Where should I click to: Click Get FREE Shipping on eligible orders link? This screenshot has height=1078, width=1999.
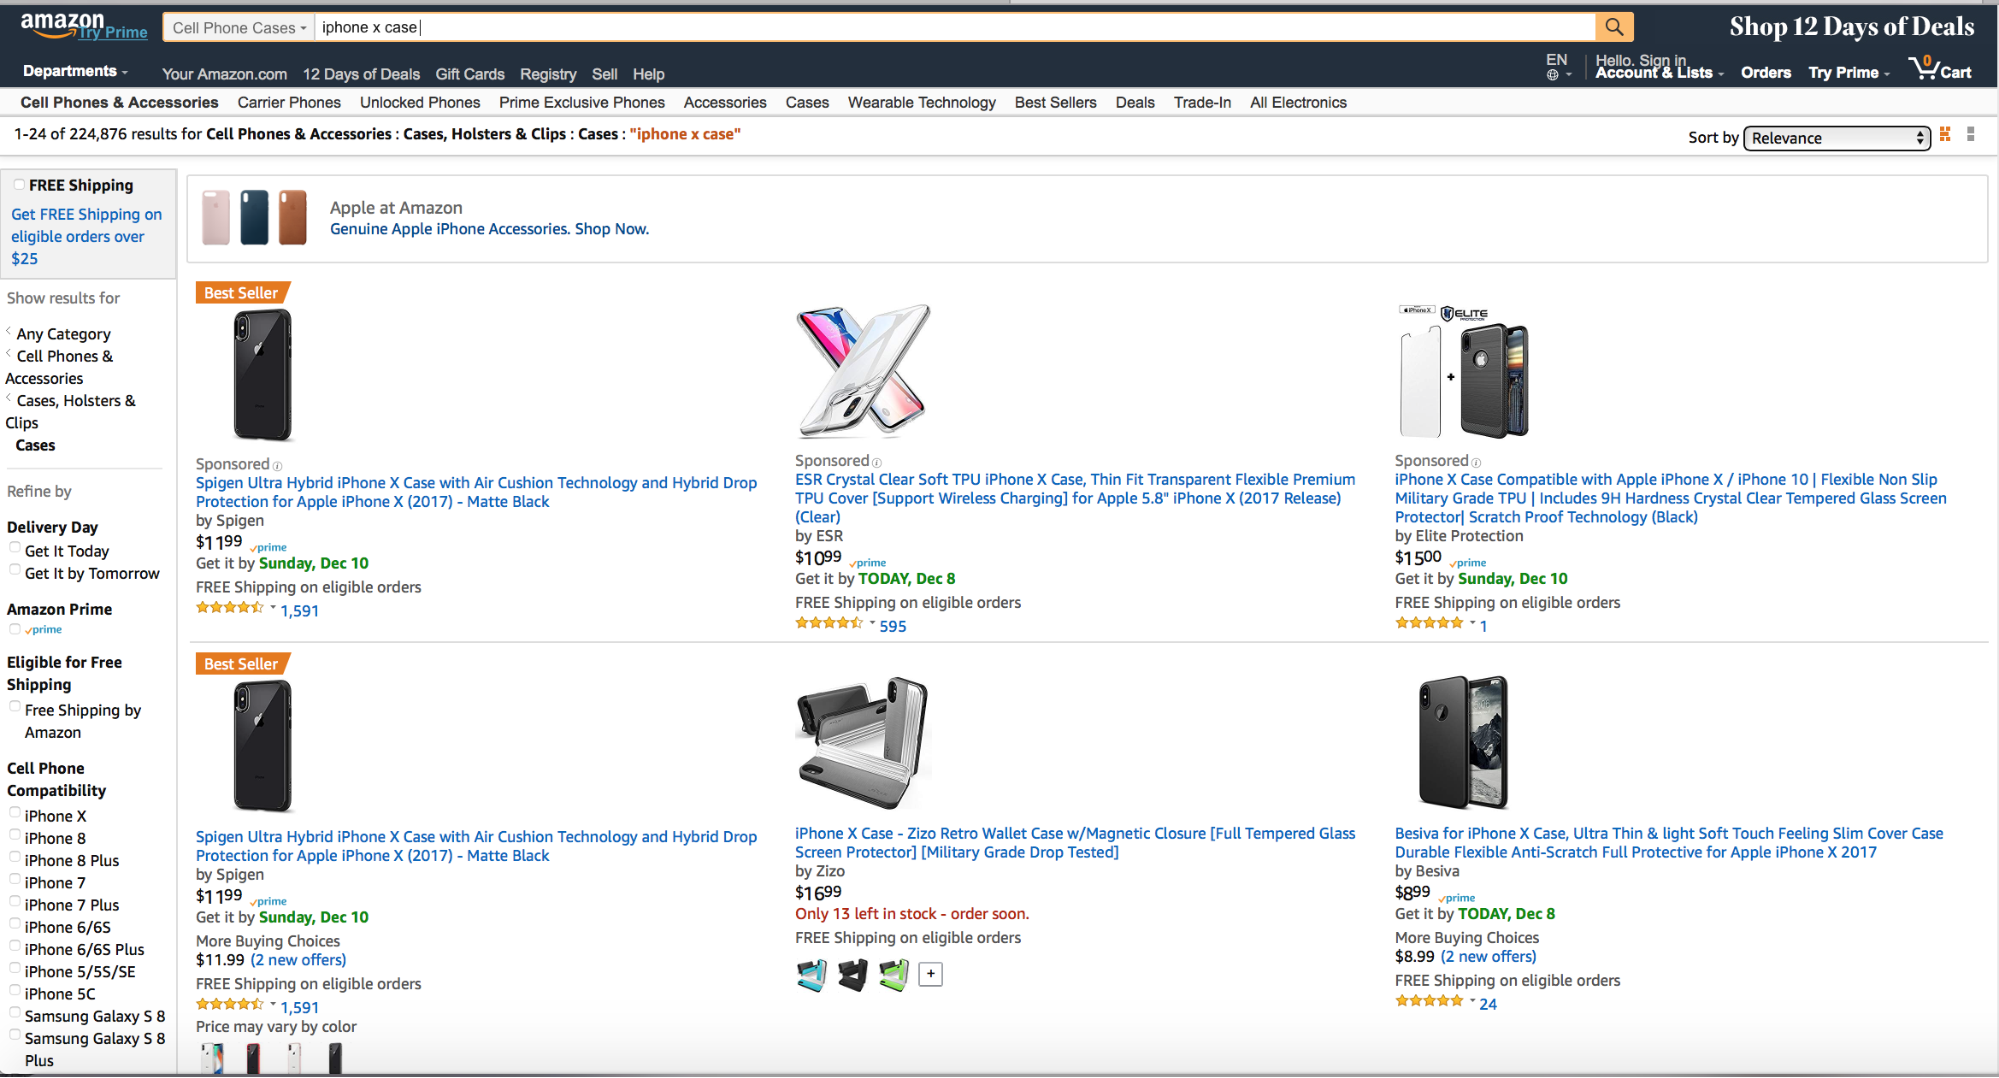[86, 236]
